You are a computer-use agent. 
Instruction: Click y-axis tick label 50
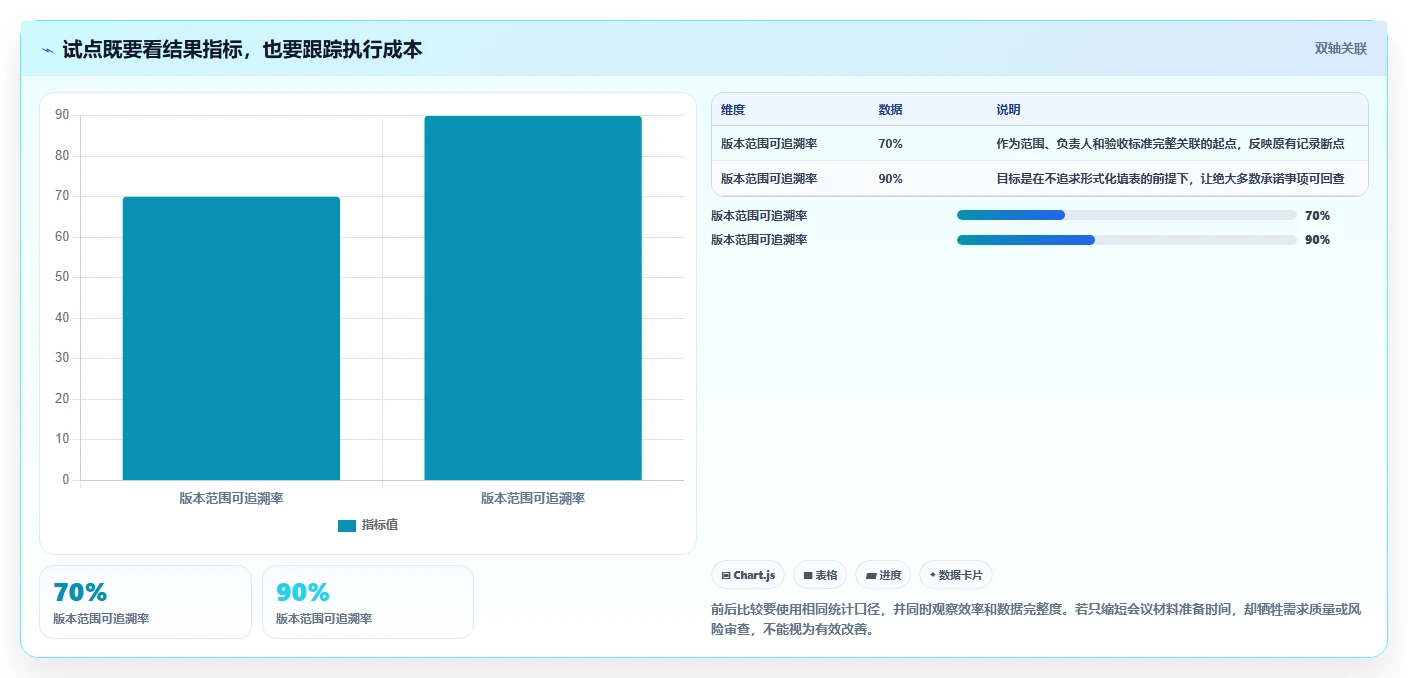pos(62,277)
